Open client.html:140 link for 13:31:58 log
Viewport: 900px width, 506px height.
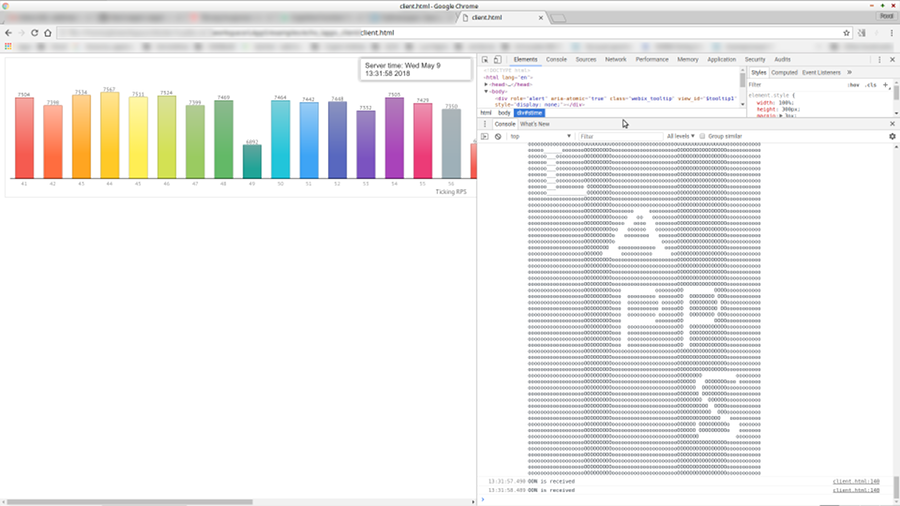(x=856, y=491)
